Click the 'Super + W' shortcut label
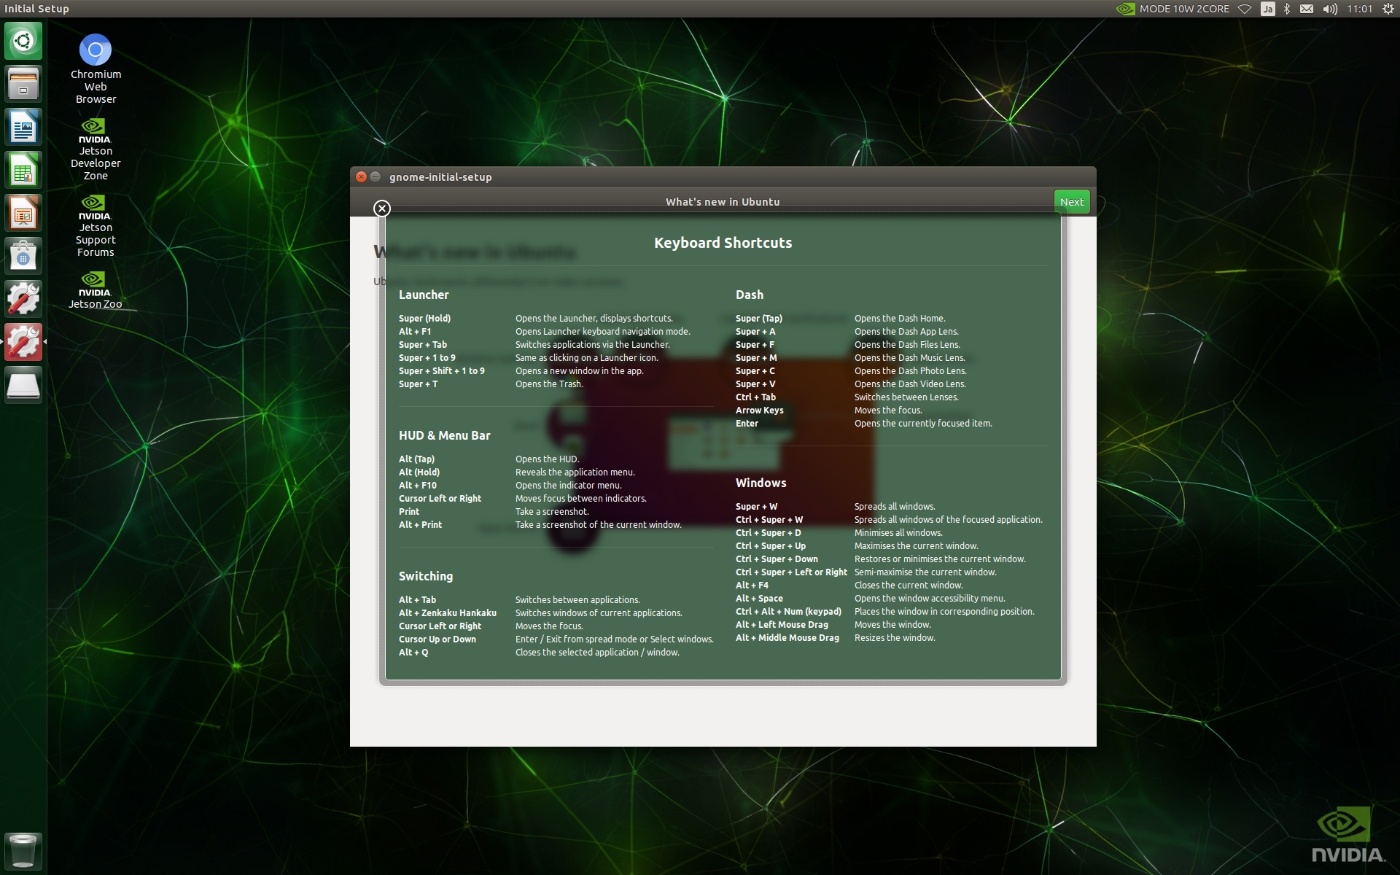1400x875 pixels. point(756,507)
